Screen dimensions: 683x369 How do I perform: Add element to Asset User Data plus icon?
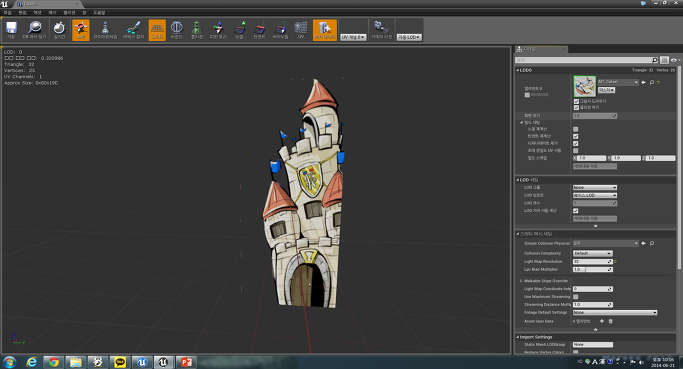pyautogui.click(x=602, y=321)
